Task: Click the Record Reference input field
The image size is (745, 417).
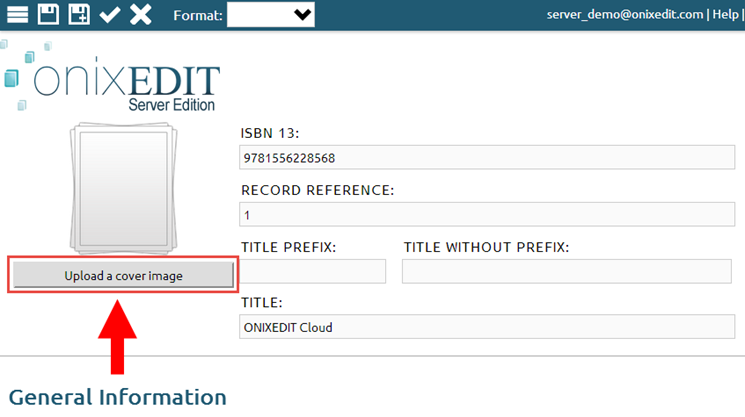Action: tap(487, 214)
